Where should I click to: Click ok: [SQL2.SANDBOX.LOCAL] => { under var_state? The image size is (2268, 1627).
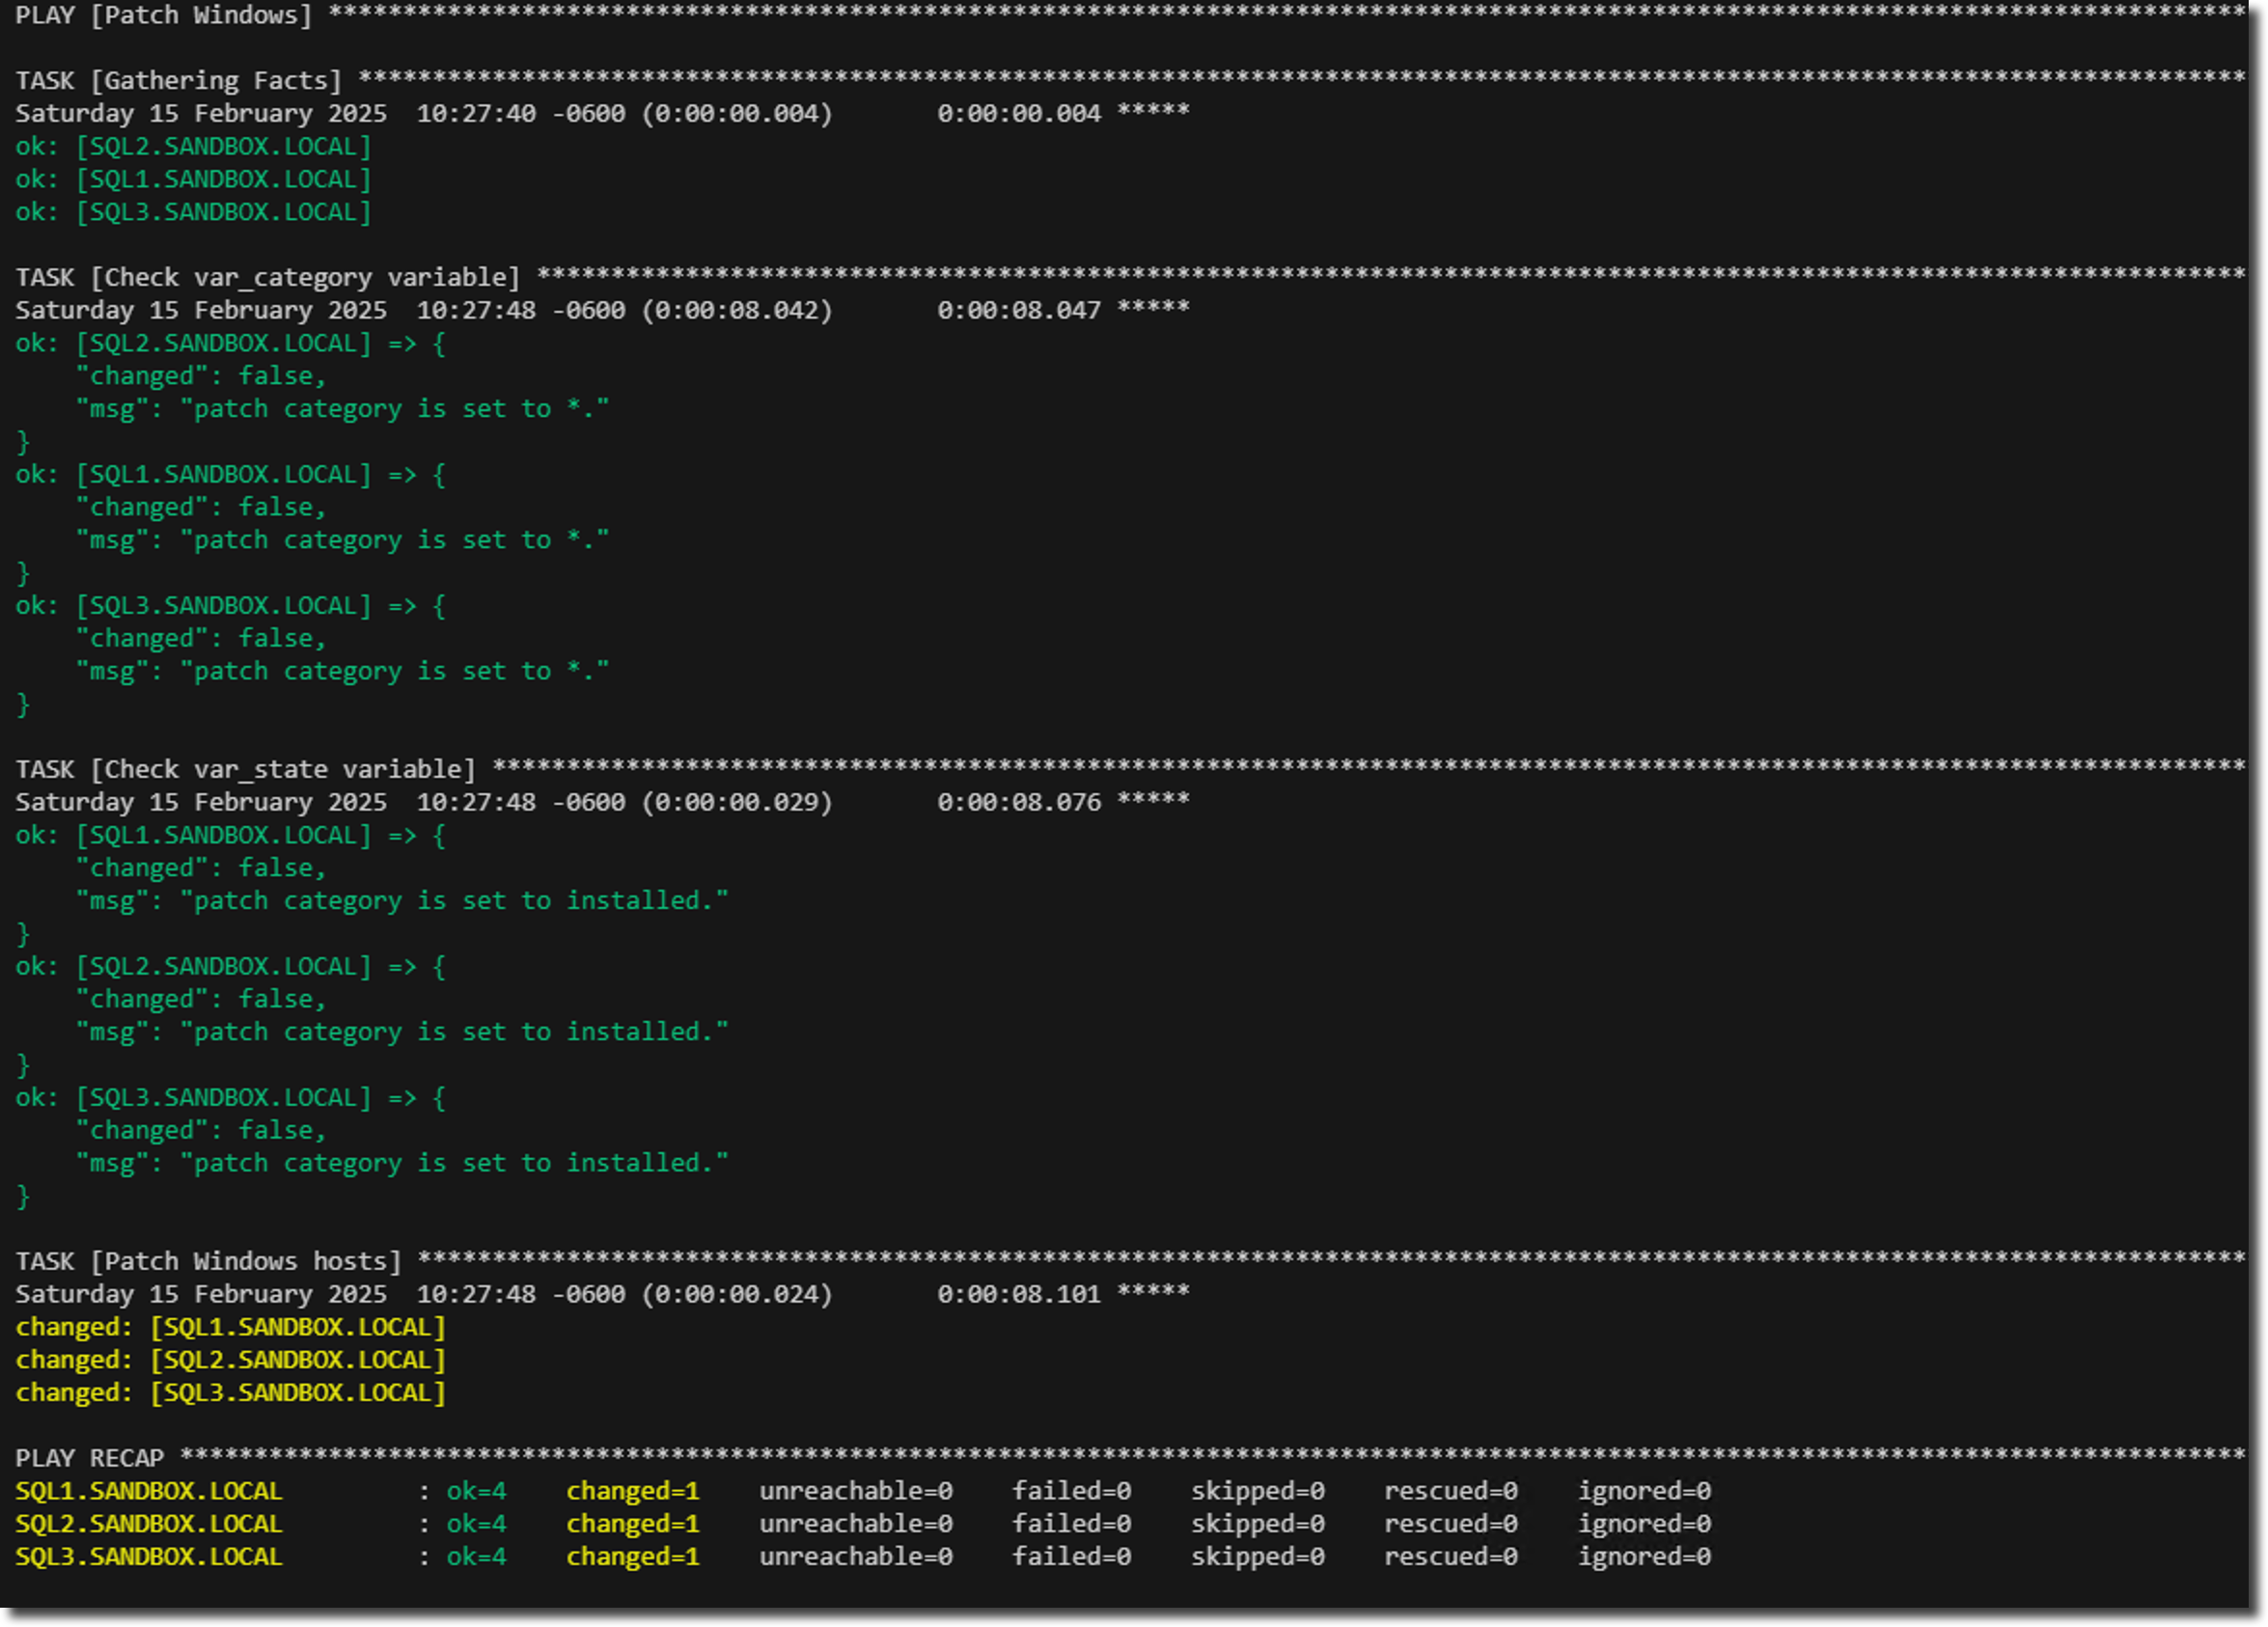(x=231, y=966)
